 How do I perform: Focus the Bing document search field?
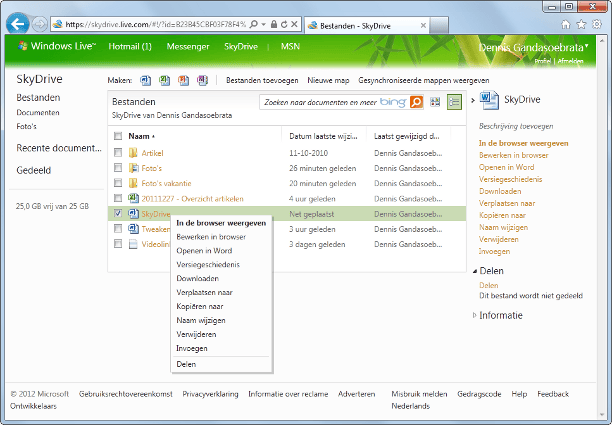[x=334, y=102]
